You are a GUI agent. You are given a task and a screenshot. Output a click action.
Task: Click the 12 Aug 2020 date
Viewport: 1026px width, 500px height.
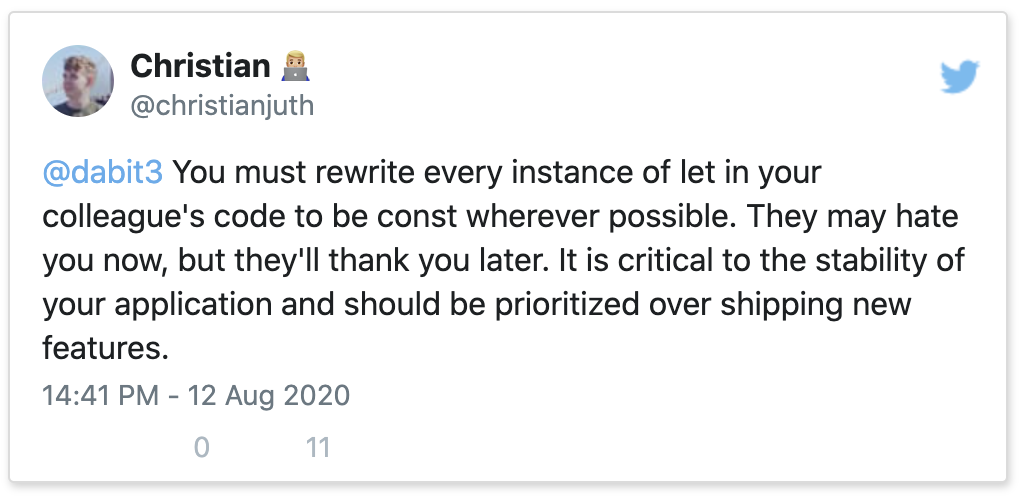click(269, 395)
